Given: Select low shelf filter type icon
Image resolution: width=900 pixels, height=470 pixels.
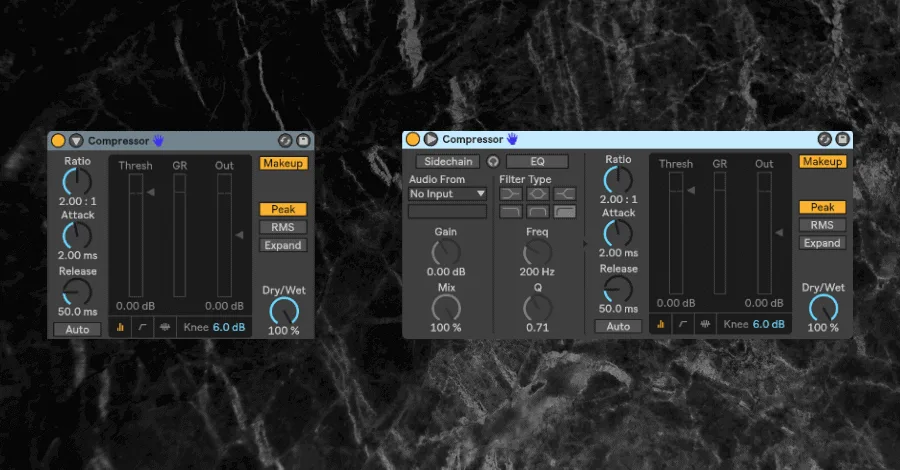Looking at the screenshot, I should [x=511, y=194].
